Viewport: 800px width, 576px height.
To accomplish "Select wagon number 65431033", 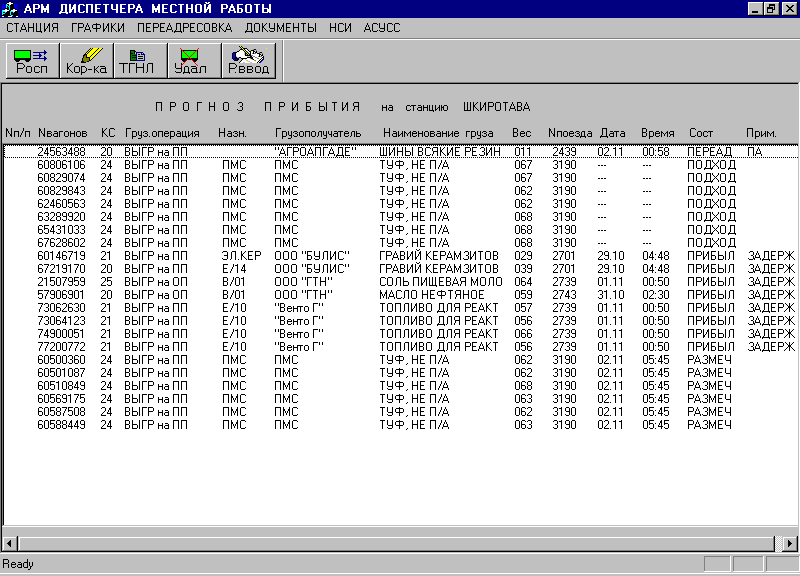I will [x=61, y=230].
